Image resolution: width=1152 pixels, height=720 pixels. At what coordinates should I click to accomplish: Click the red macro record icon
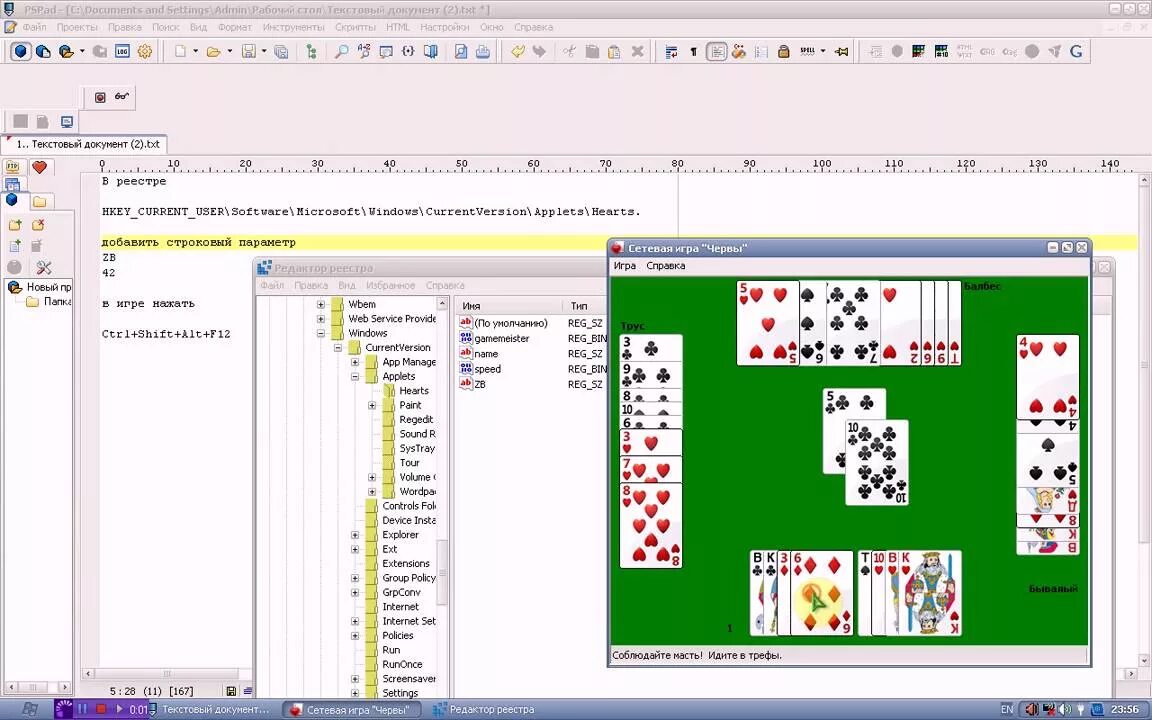click(100, 97)
